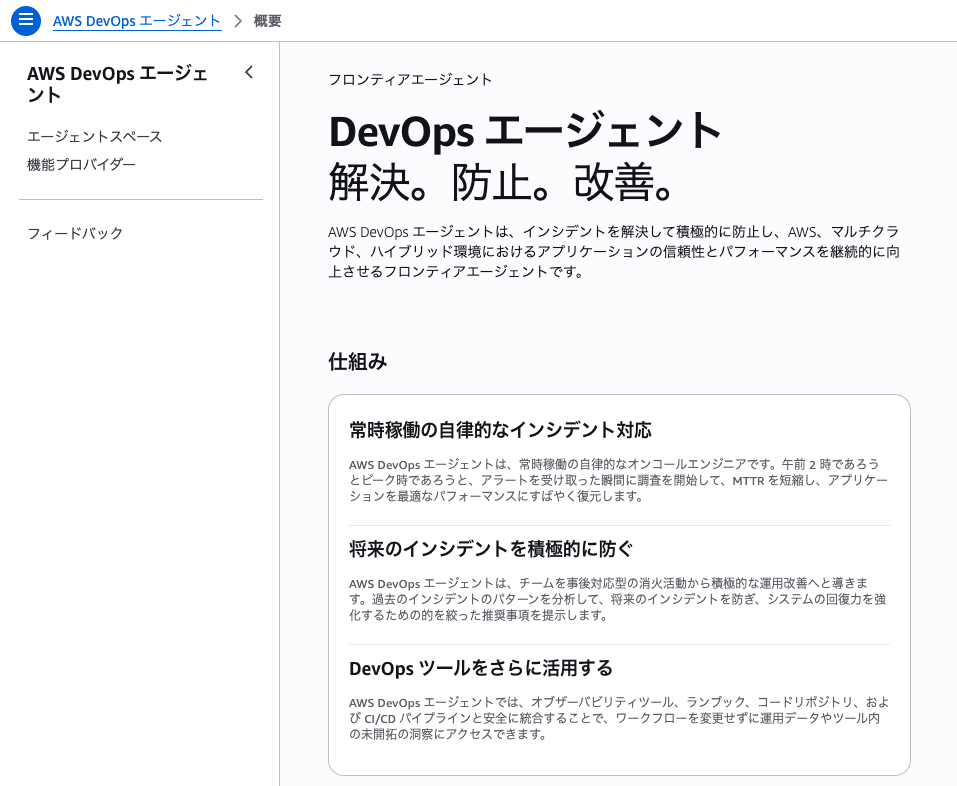Select the フロンティアエージェント label

coord(410,80)
